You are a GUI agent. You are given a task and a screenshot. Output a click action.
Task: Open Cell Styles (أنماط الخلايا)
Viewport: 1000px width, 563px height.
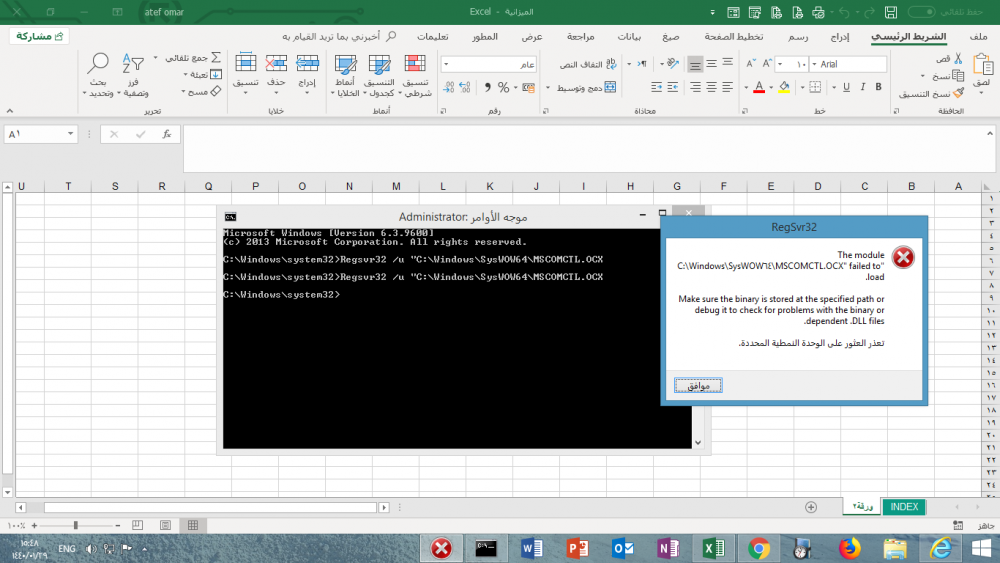pyautogui.click(x=346, y=75)
